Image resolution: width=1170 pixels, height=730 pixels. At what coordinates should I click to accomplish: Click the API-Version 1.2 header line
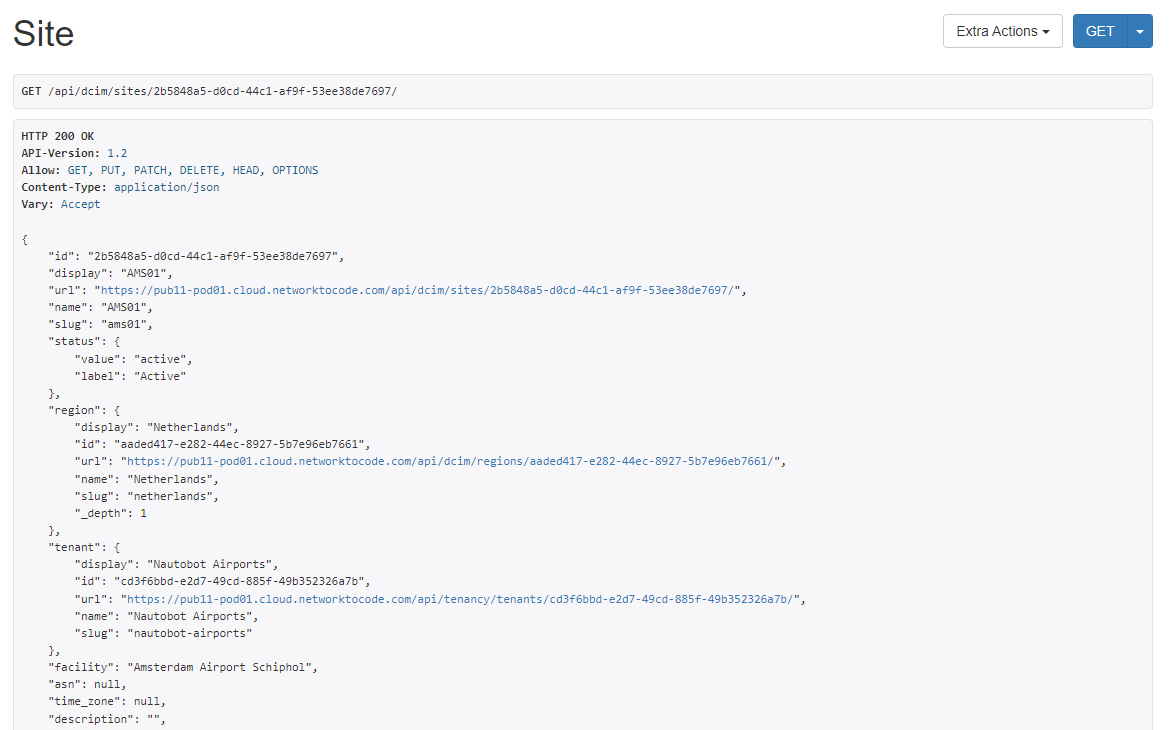point(74,153)
